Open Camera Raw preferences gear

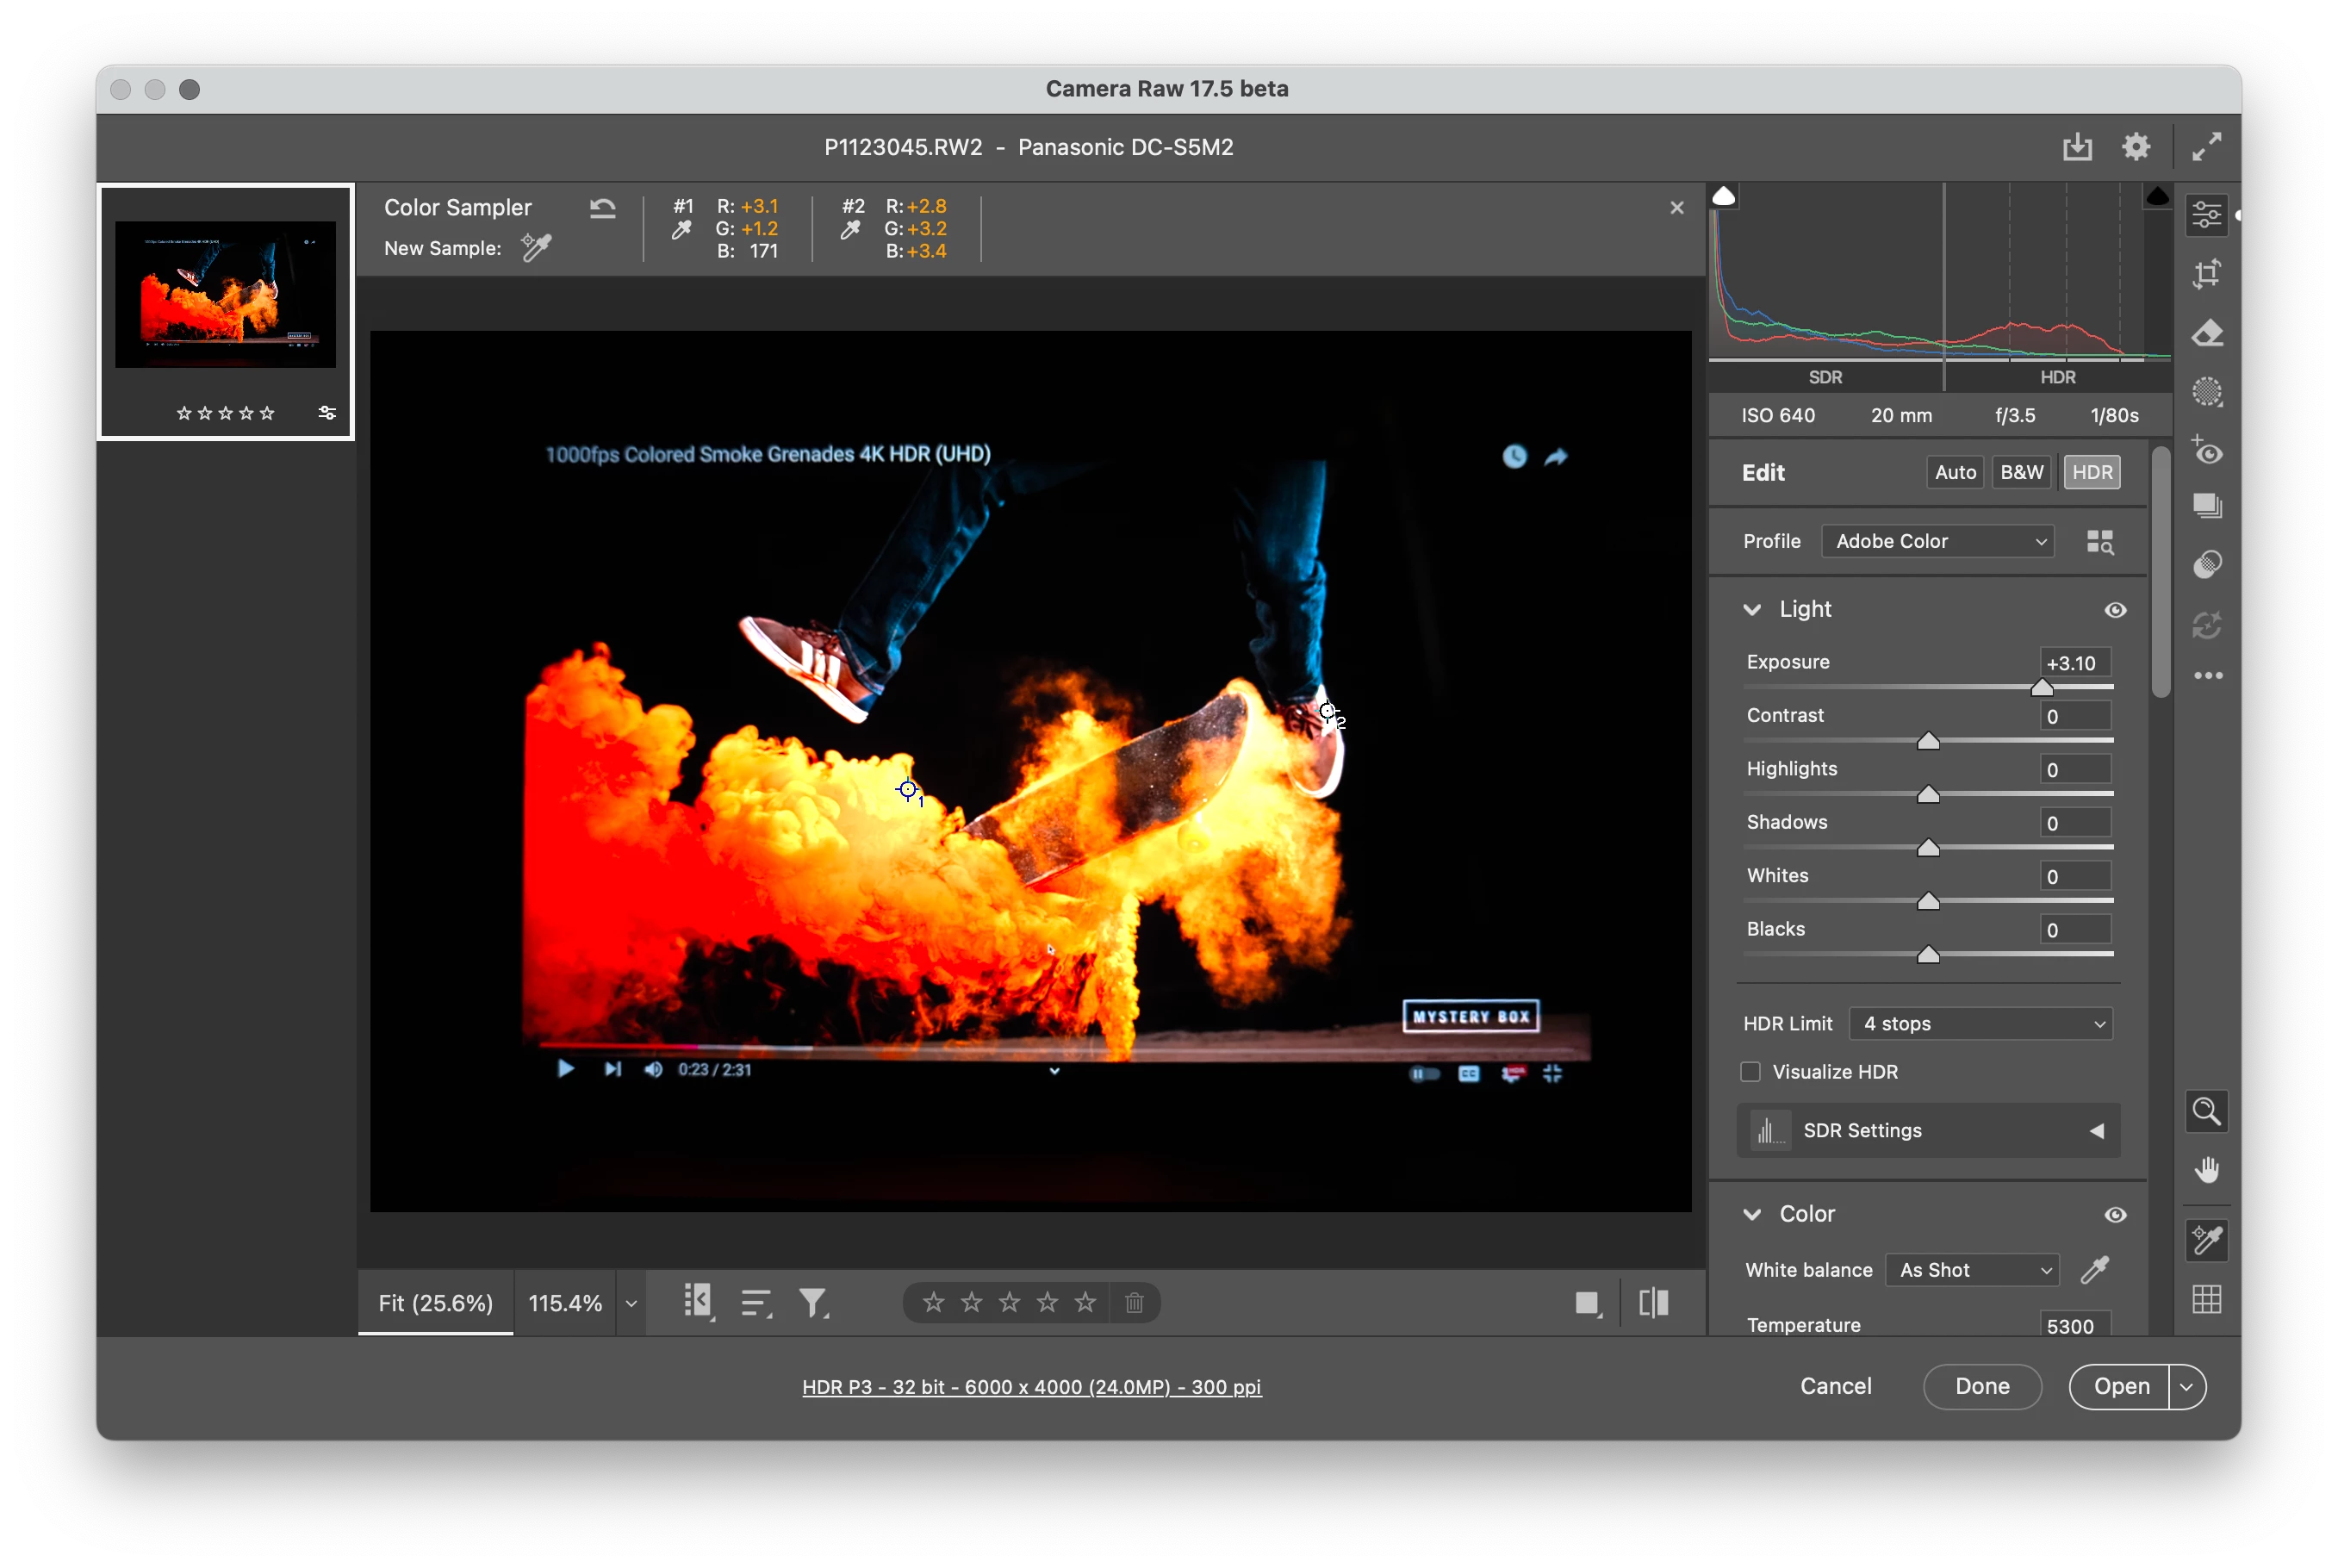(2136, 147)
